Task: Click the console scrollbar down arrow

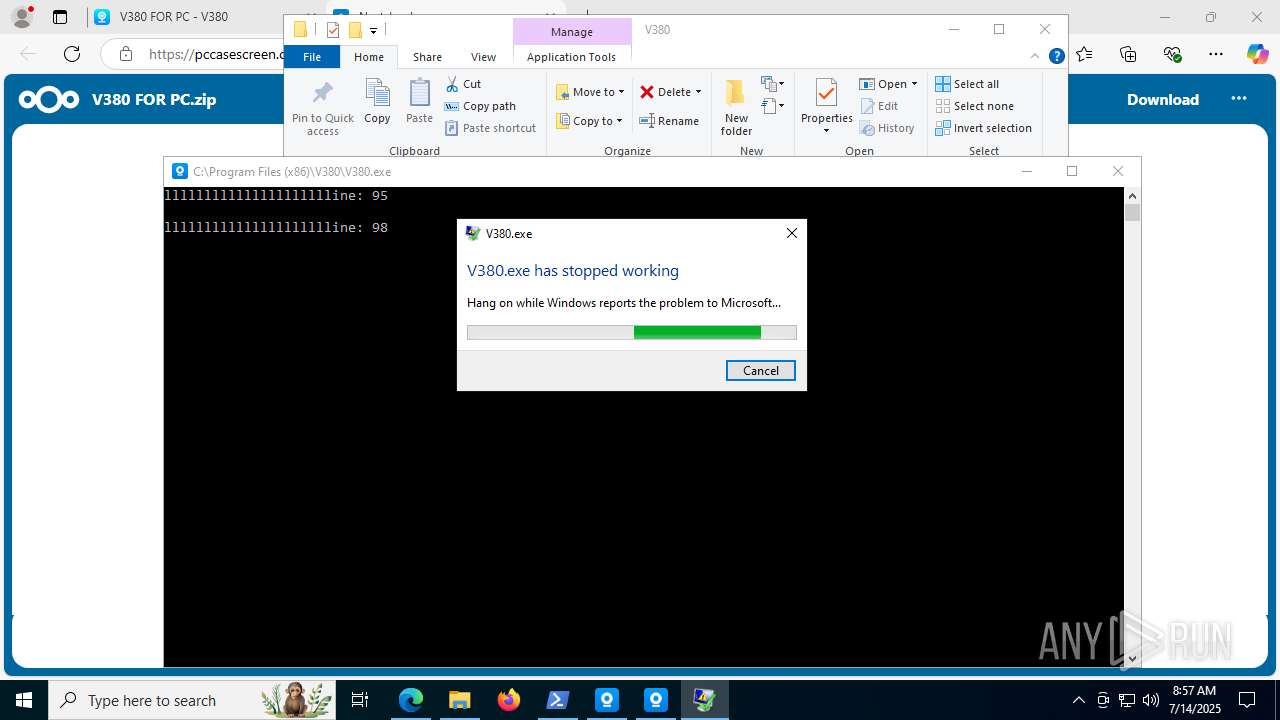Action: pos(1132,658)
